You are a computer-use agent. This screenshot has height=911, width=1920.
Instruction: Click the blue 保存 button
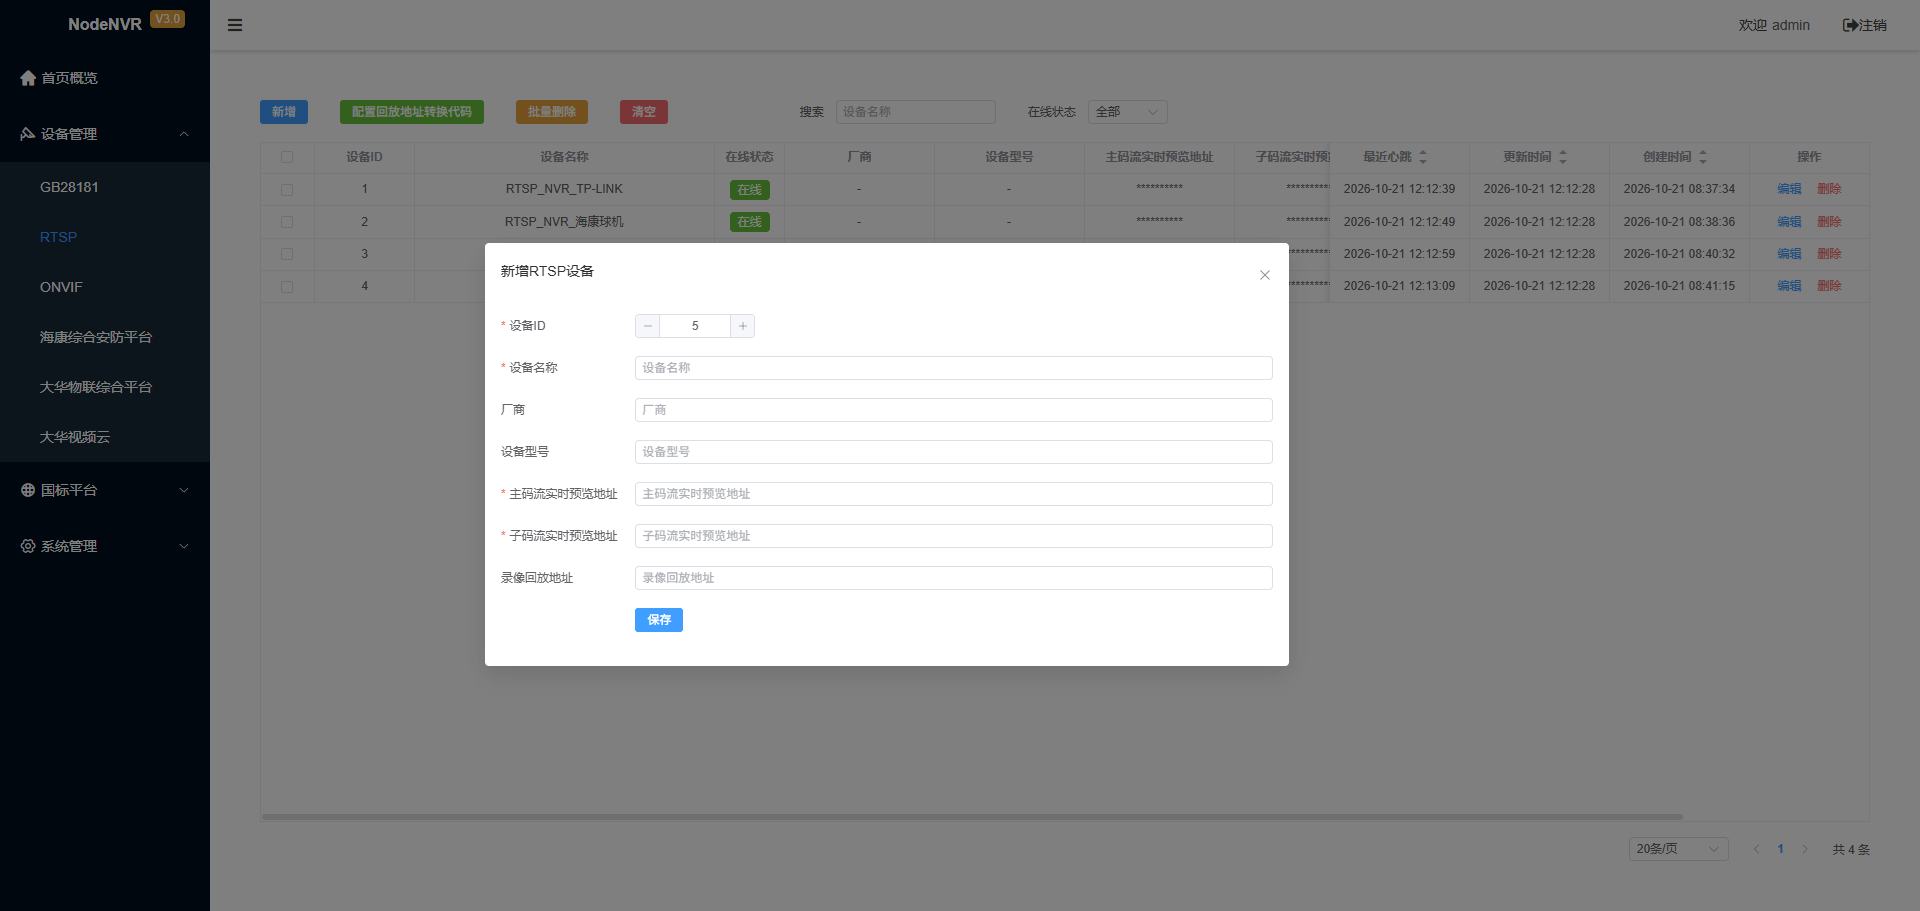pos(659,620)
